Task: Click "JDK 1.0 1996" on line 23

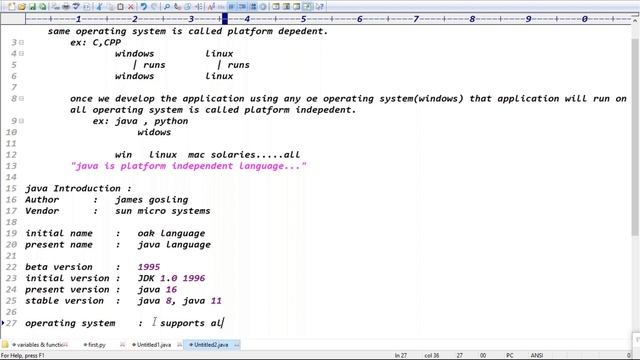Action: pos(171,278)
